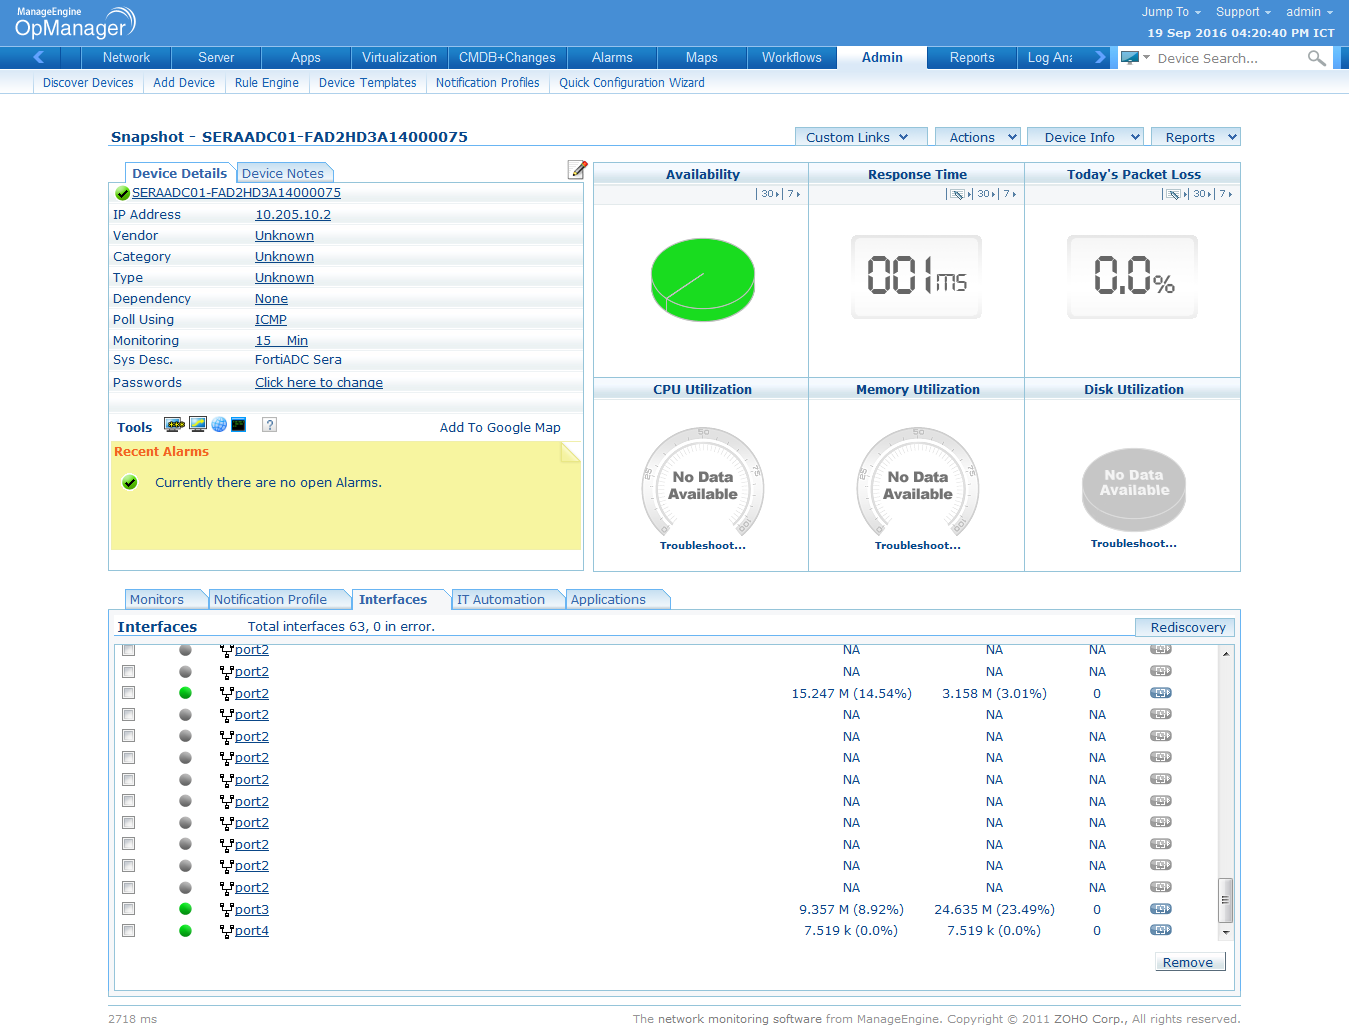Click the device search magnifier icon
The width and height of the screenshot is (1349, 1026).
[1316, 59]
